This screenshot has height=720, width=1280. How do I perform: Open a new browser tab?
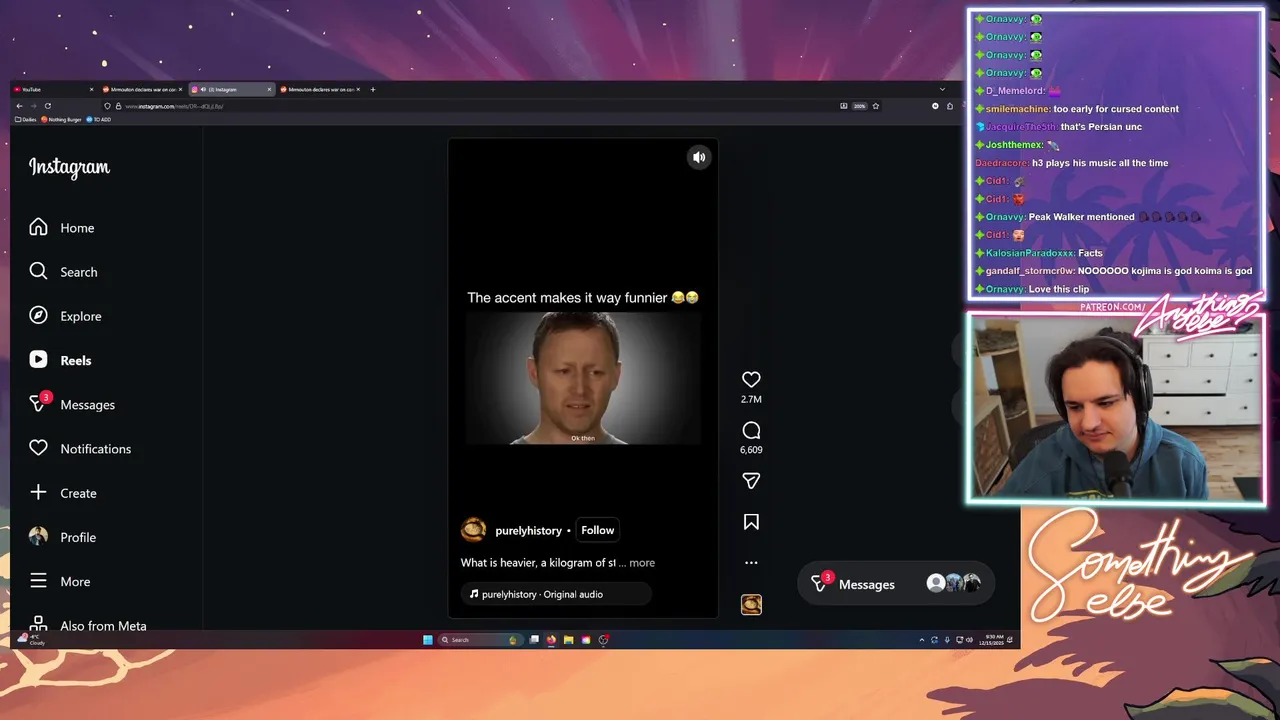(x=373, y=89)
